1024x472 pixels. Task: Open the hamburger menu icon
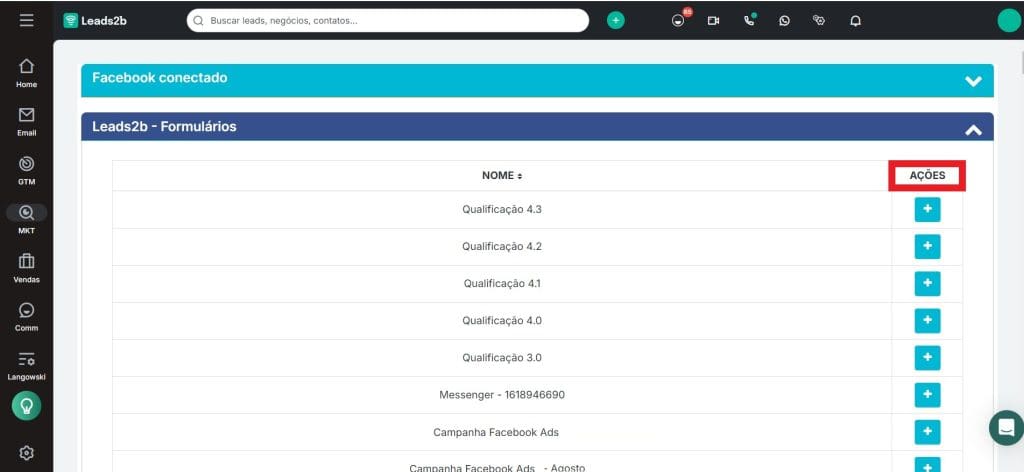coord(26,20)
